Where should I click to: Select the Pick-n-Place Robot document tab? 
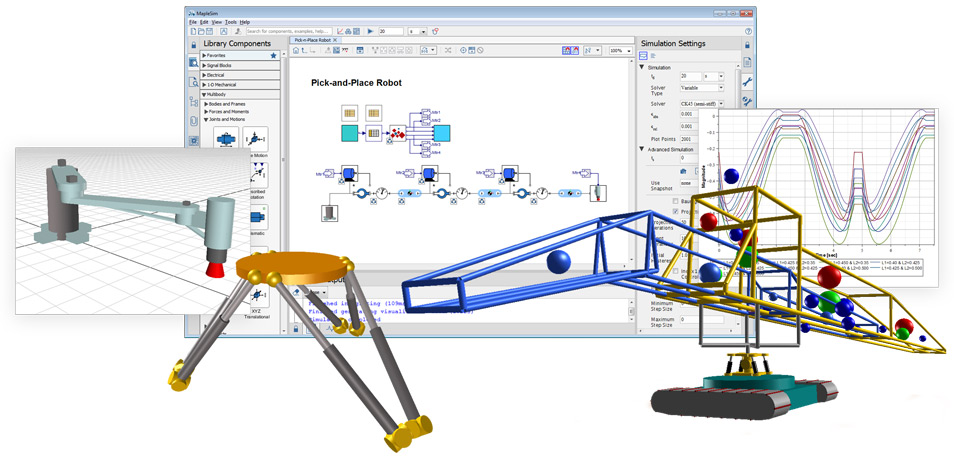(x=311, y=39)
